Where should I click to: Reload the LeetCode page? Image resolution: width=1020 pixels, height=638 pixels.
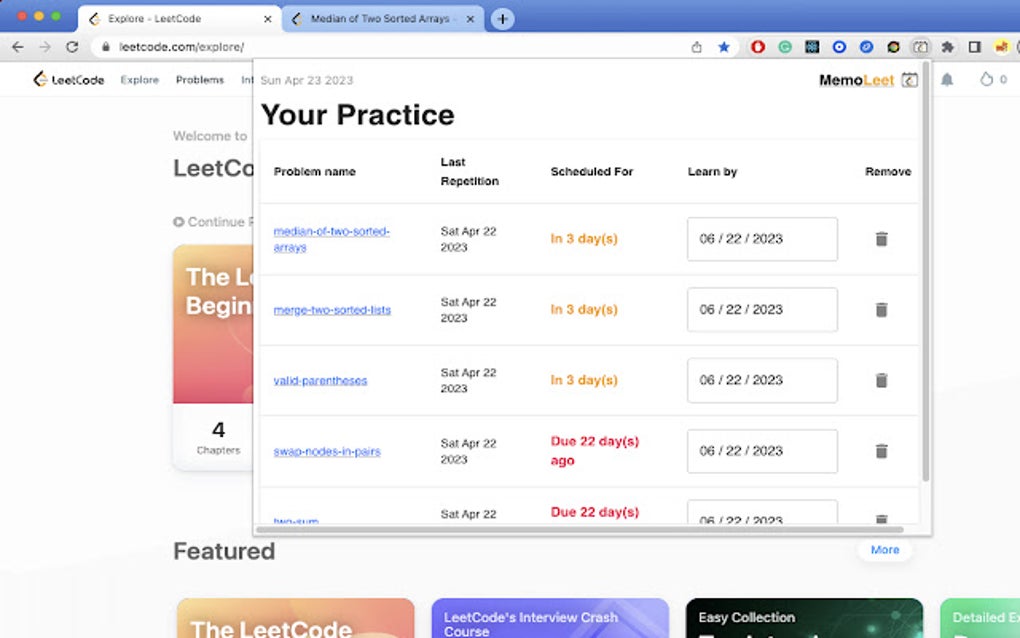pyautogui.click(x=72, y=47)
